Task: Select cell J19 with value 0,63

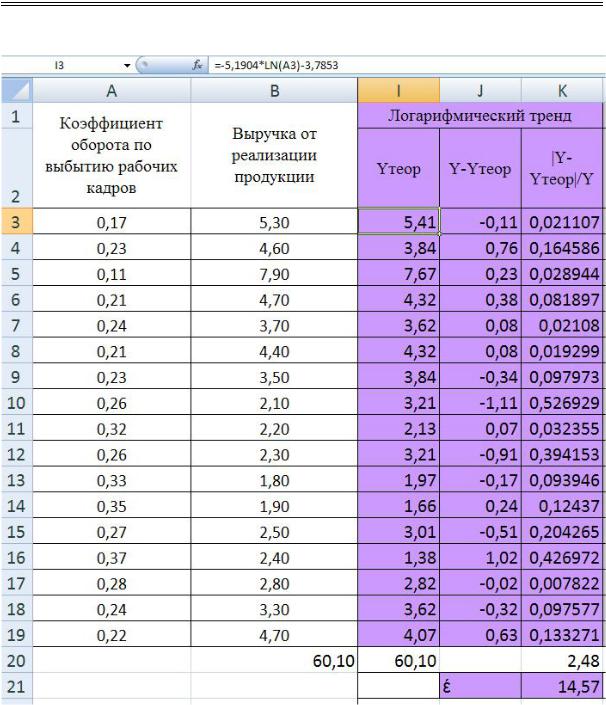Action: [480, 635]
